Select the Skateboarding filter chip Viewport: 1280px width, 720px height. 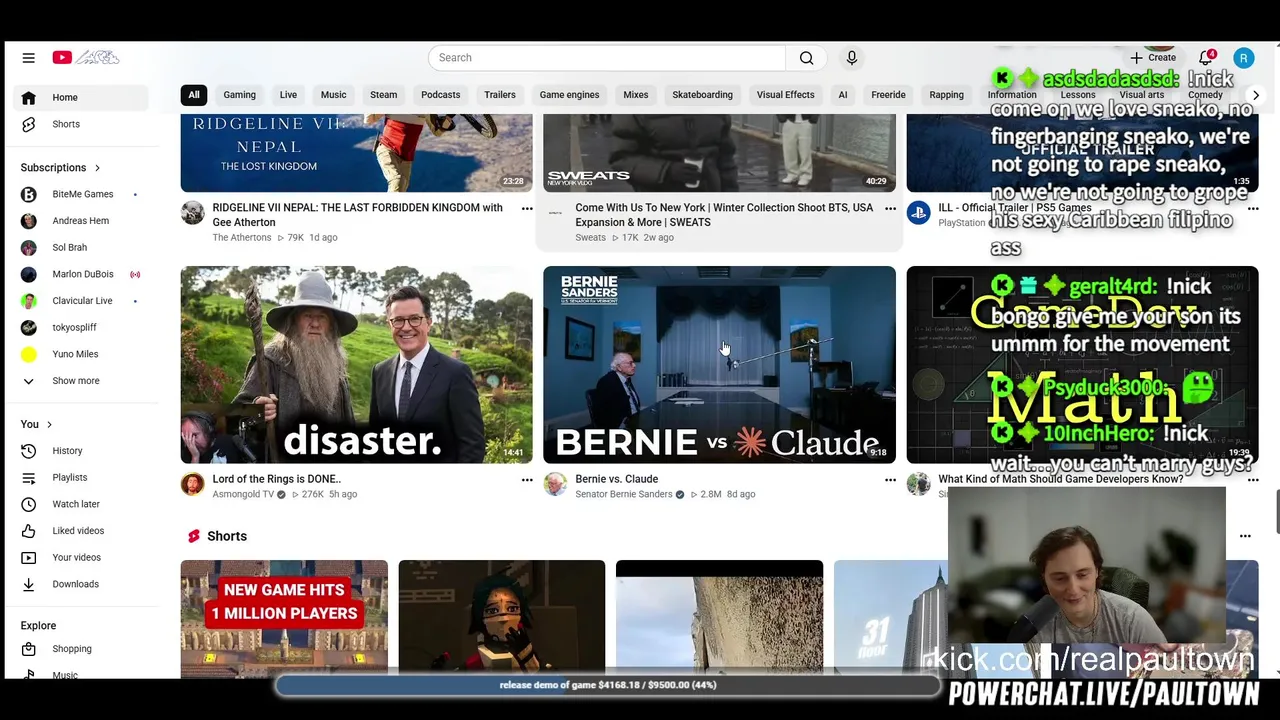click(703, 95)
